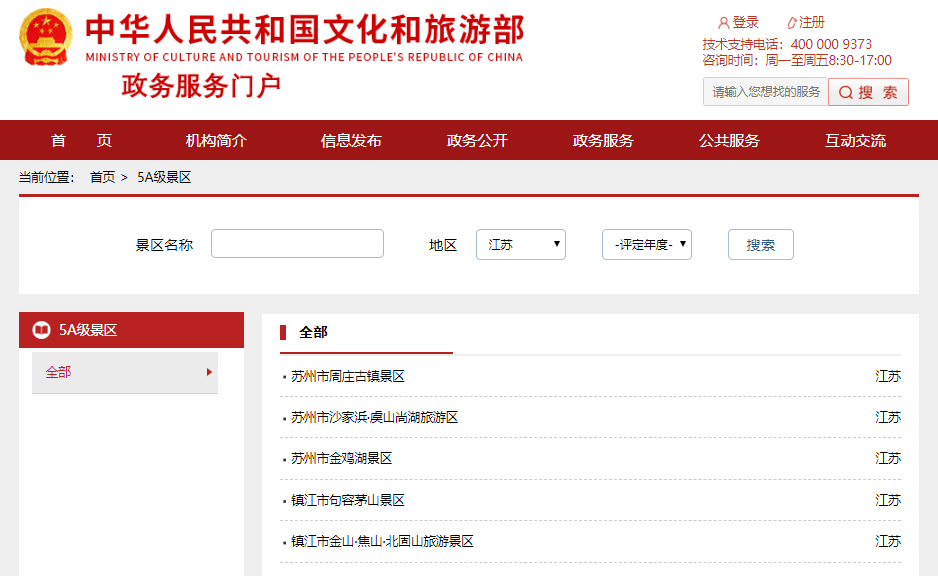Focus the 景区名称 input field
Screen dimensions: 938x576
point(297,244)
